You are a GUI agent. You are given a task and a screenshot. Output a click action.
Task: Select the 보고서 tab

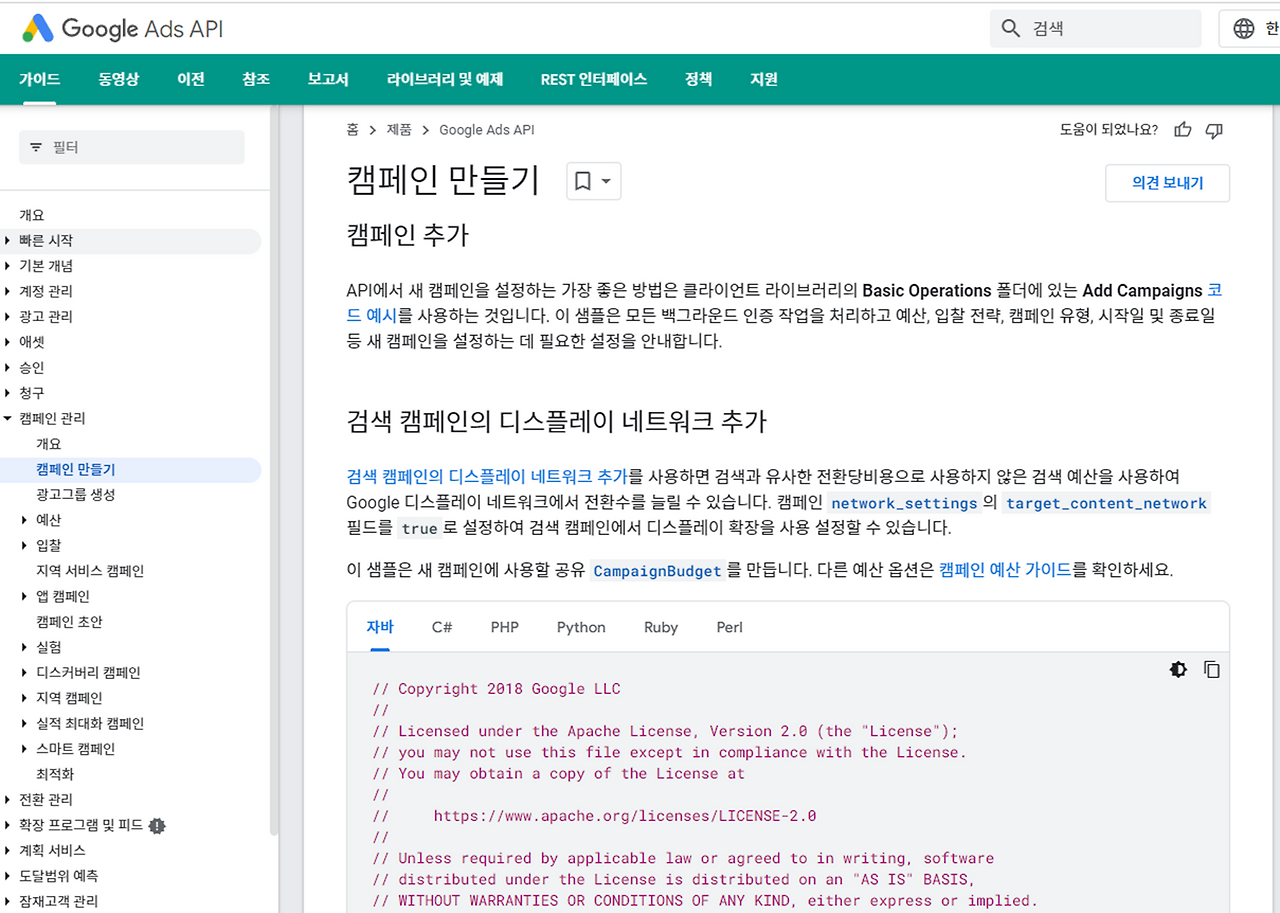pos(328,79)
